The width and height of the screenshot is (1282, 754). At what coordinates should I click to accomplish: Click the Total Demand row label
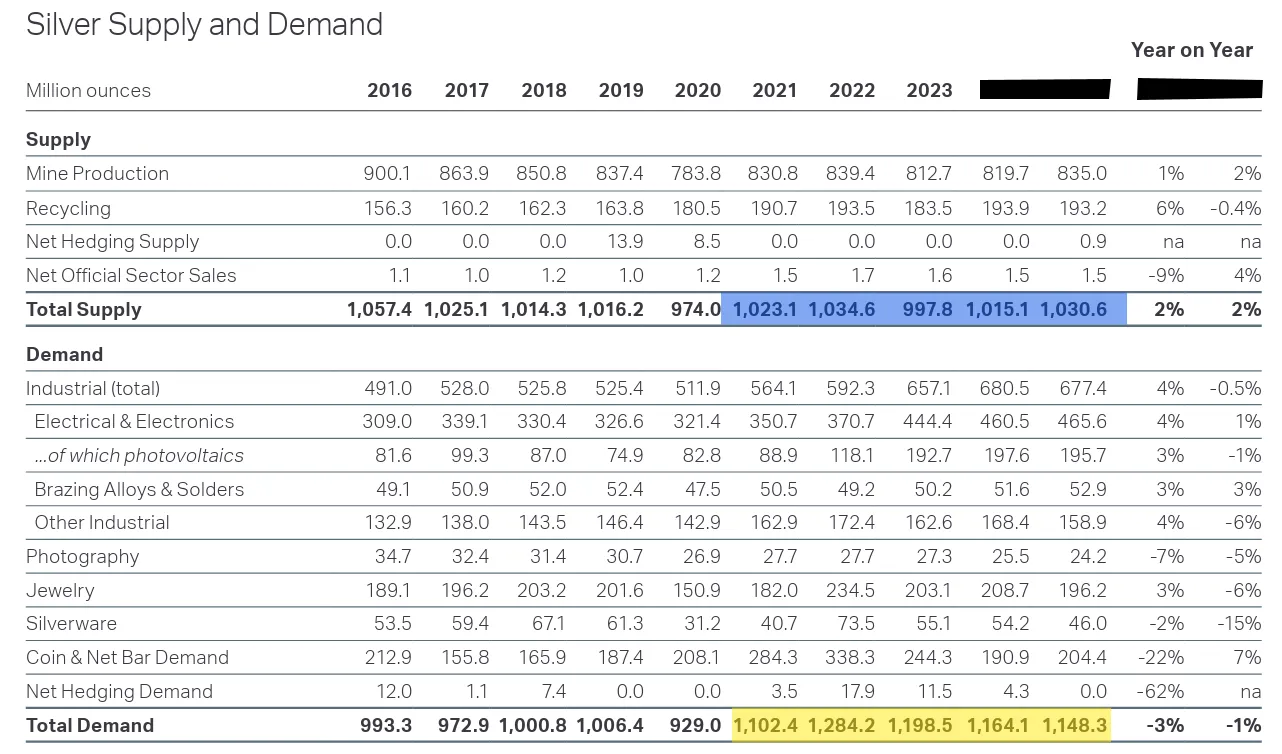click(x=90, y=725)
